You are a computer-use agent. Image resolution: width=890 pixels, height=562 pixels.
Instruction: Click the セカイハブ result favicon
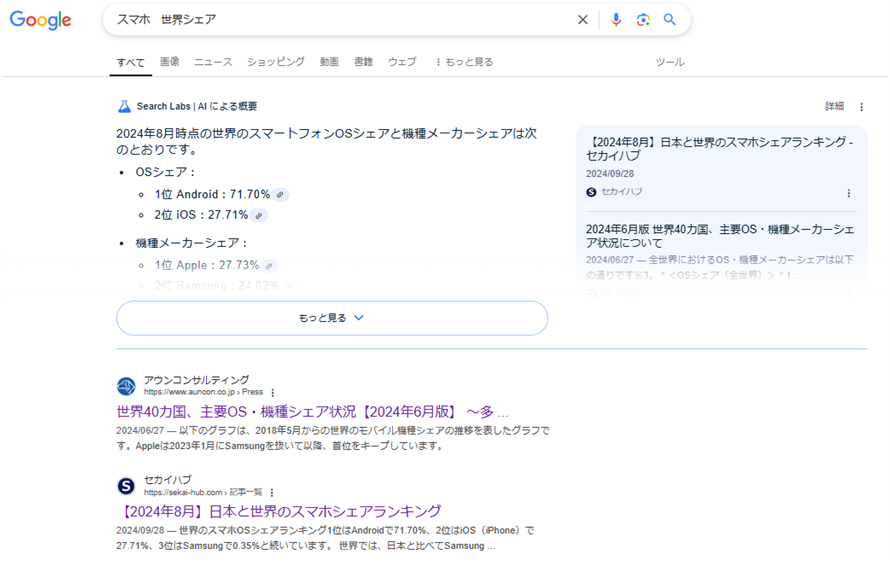click(126, 486)
